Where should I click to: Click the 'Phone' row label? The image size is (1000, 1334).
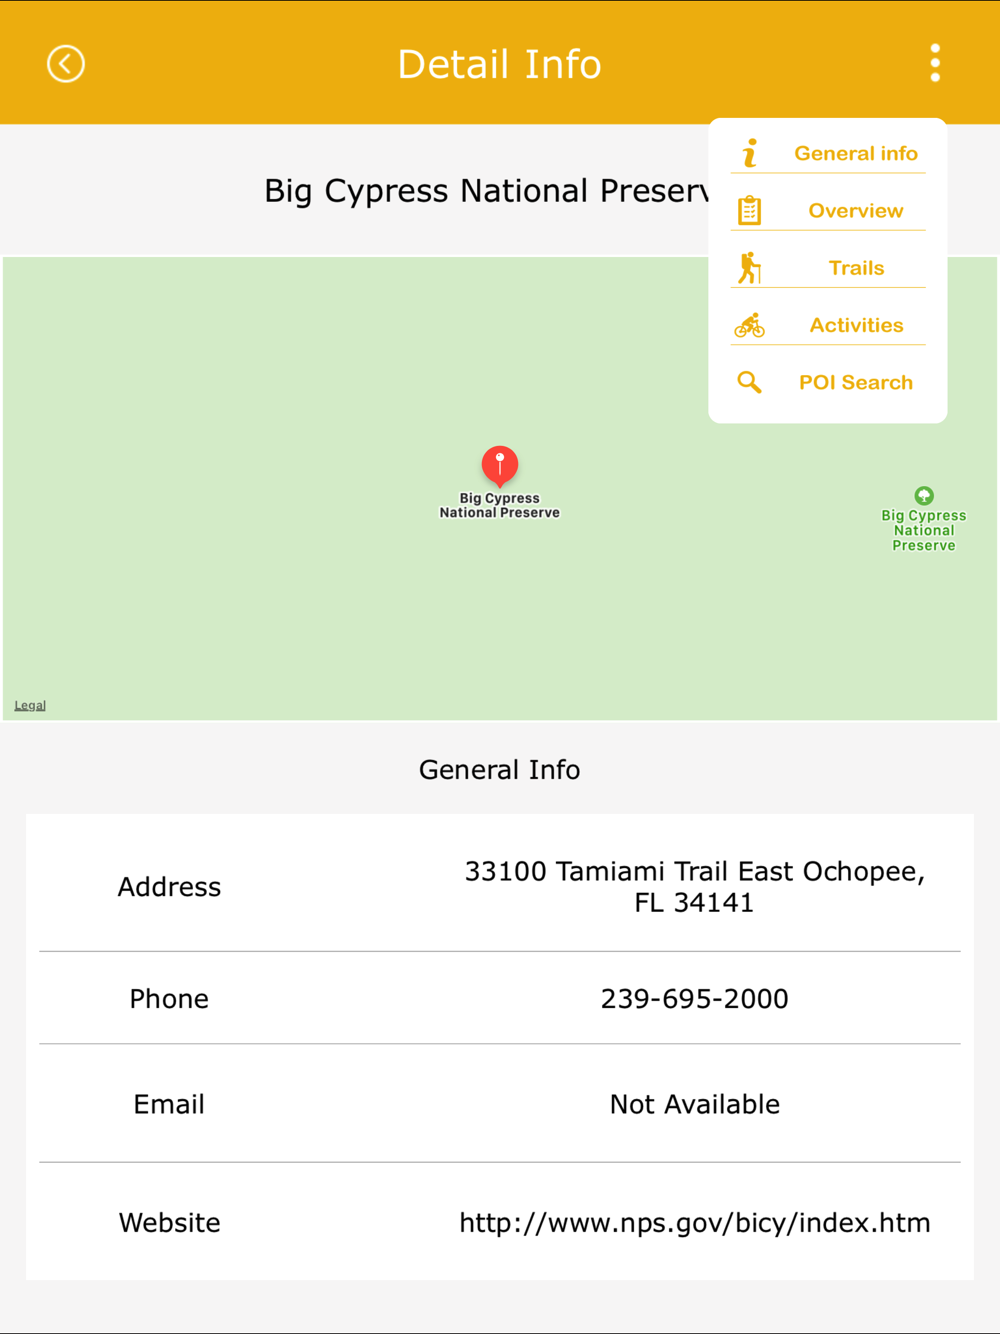click(169, 999)
